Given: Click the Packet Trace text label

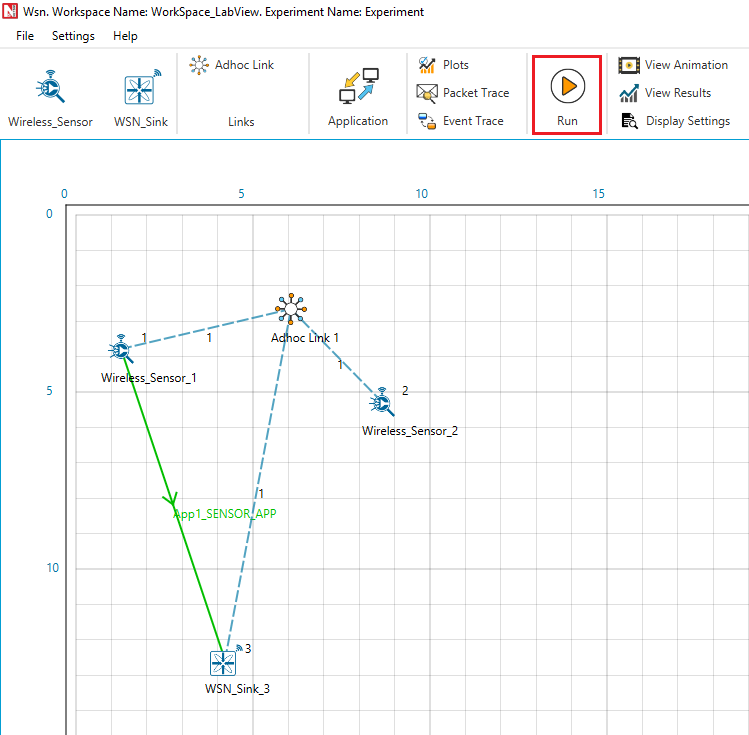Looking at the screenshot, I should [476, 93].
